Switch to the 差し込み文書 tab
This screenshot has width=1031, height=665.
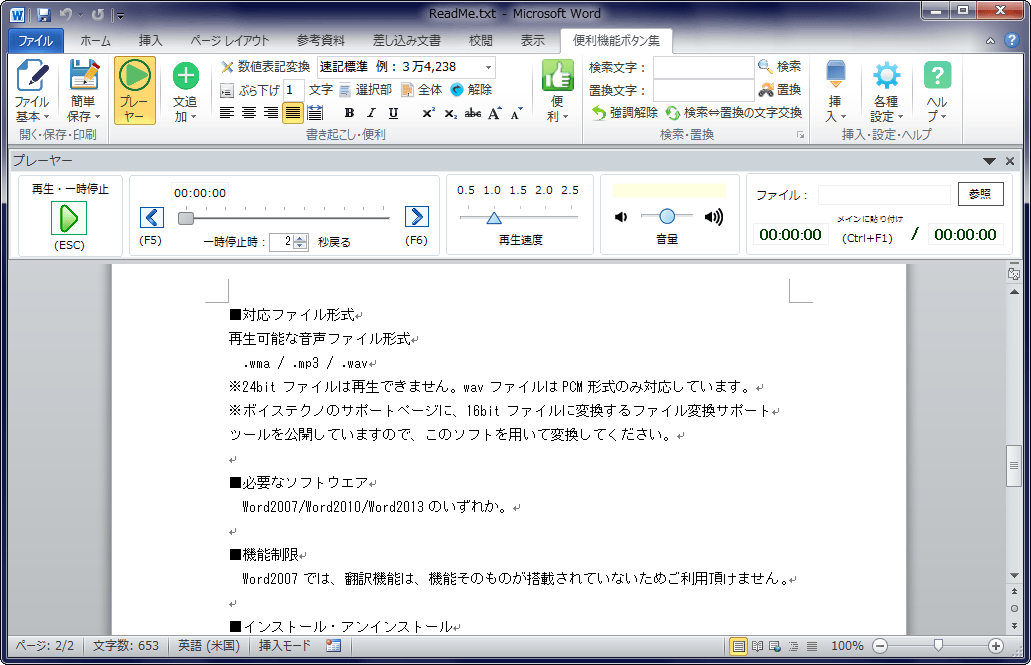pos(407,41)
